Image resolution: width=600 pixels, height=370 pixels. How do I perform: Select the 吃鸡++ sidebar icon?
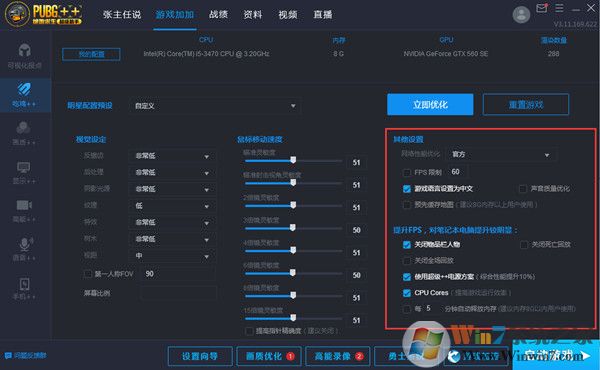click(24, 89)
